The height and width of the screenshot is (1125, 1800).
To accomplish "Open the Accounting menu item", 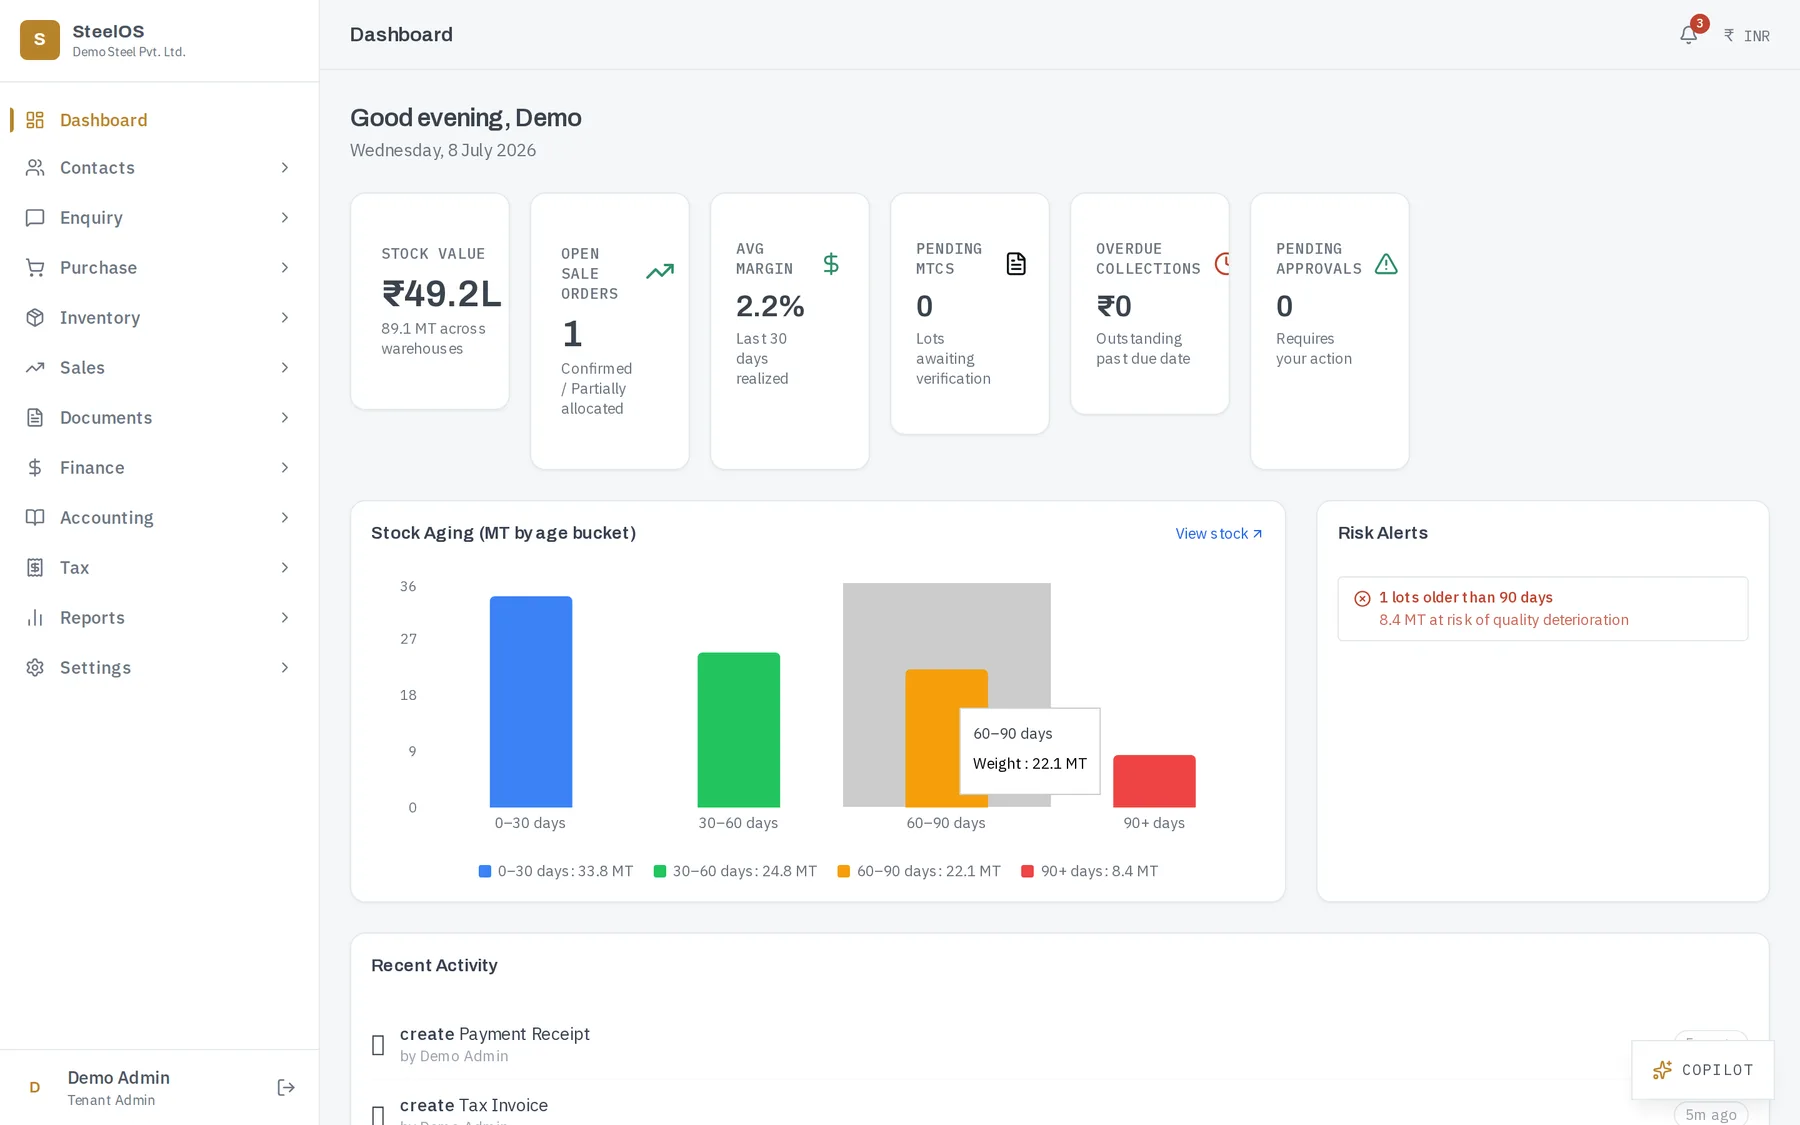I will point(159,518).
